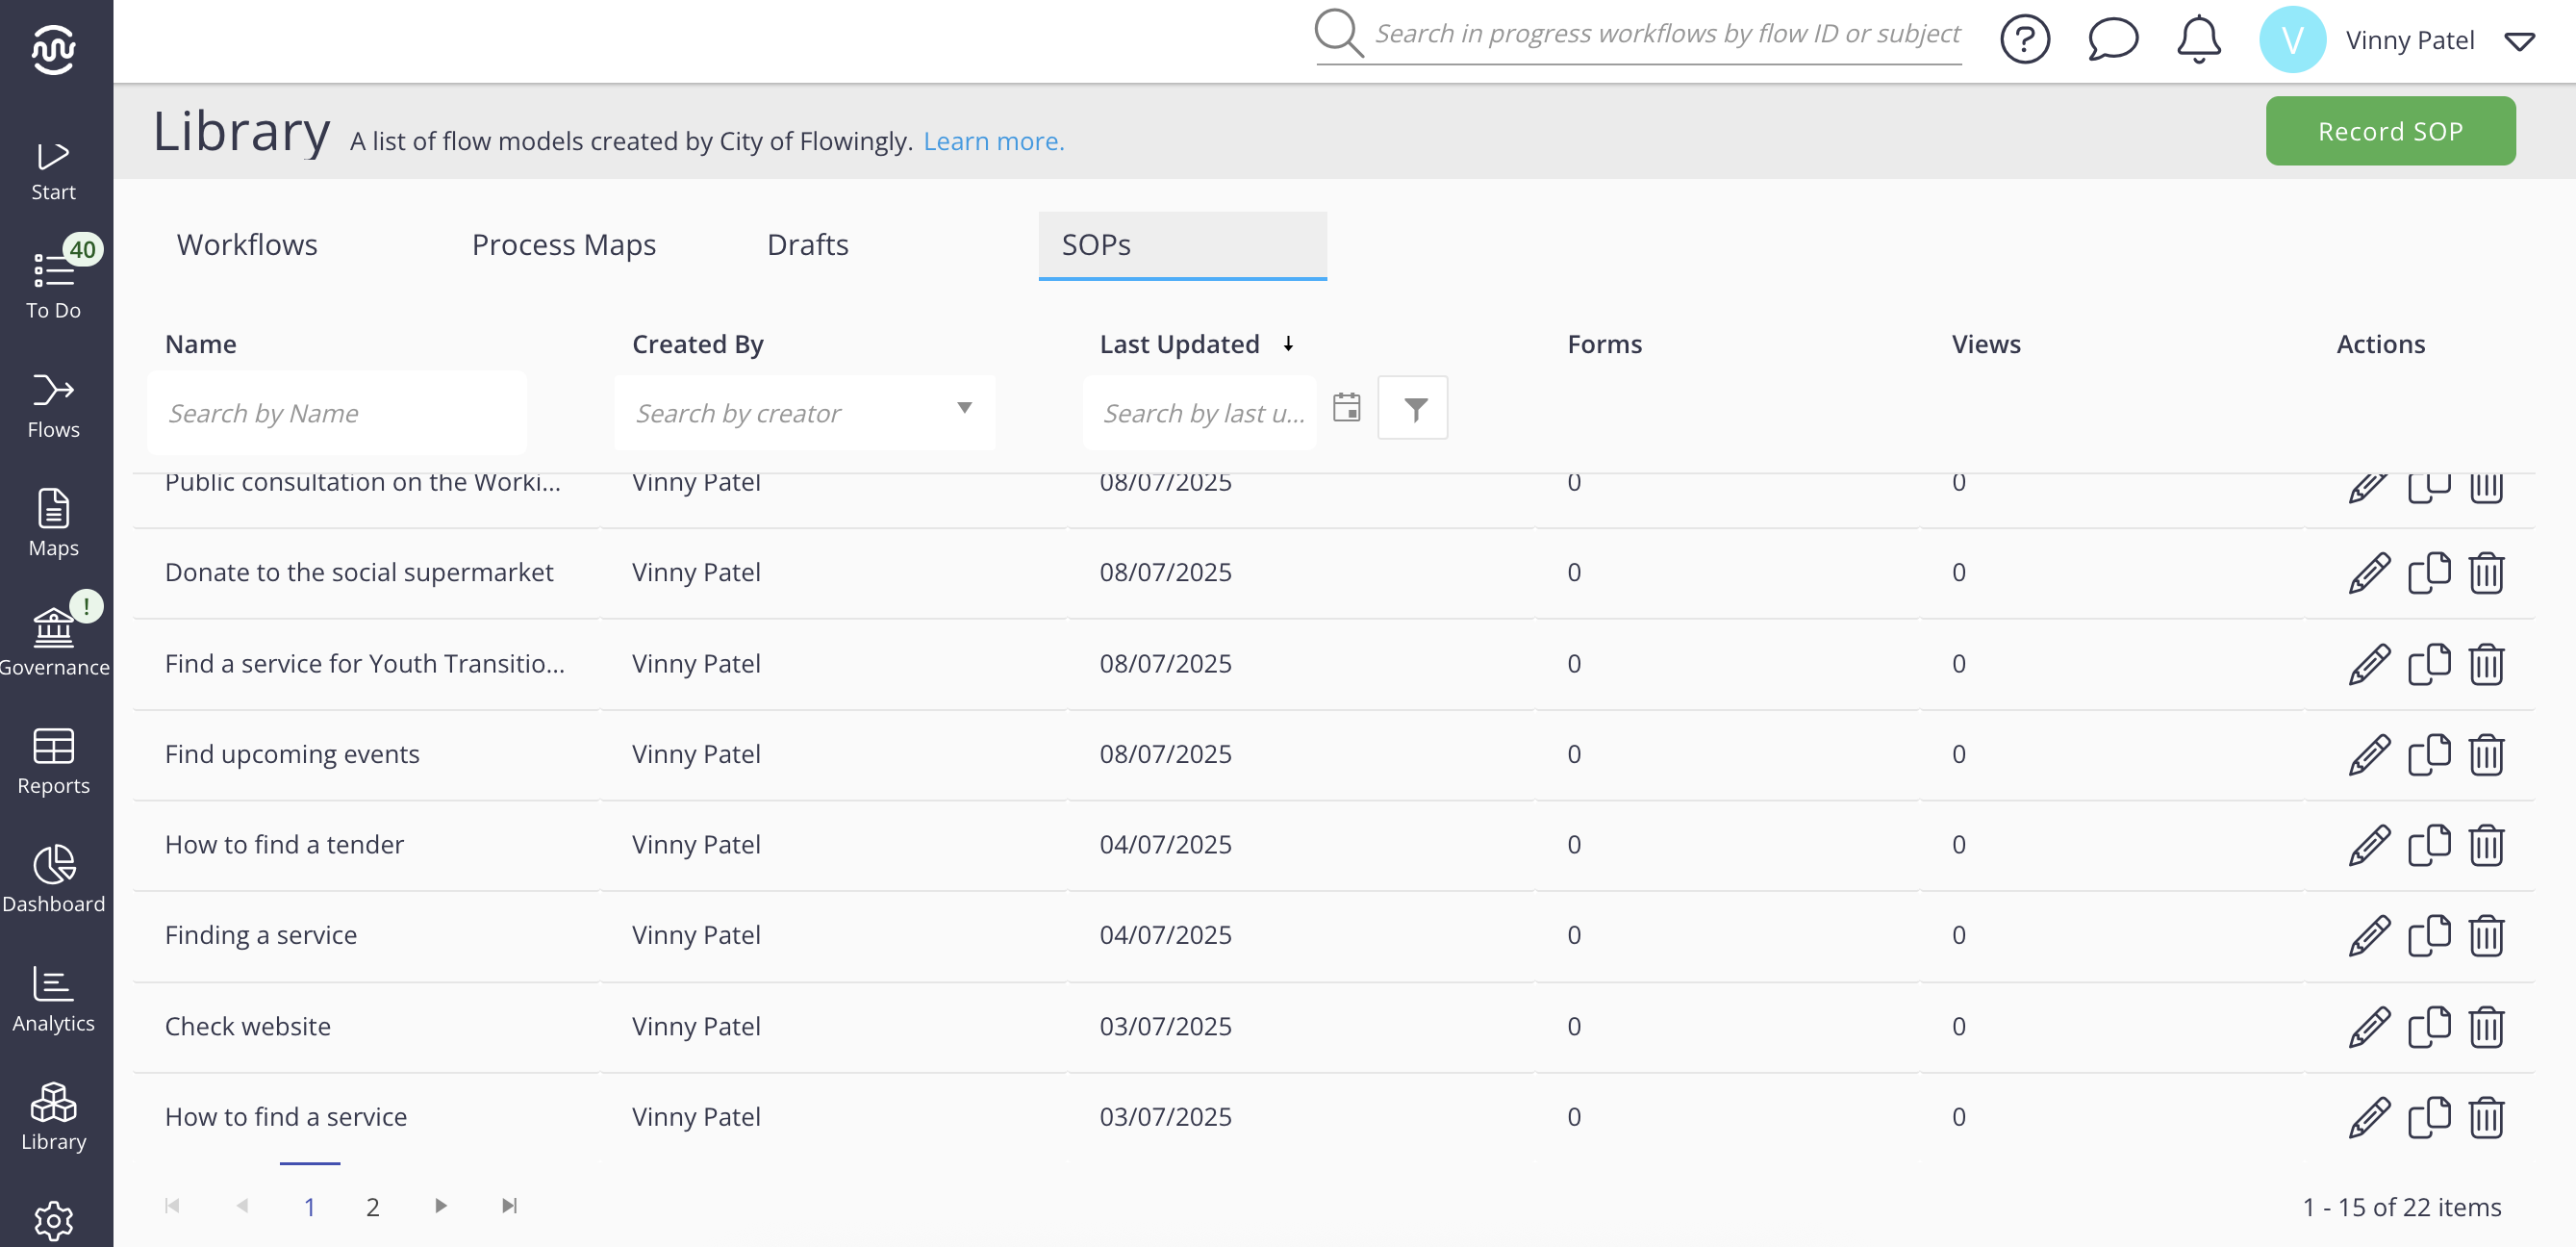This screenshot has width=2576, height=1247.
Task: Open the Governance section in sidebar
Action: tap(53, 641)
